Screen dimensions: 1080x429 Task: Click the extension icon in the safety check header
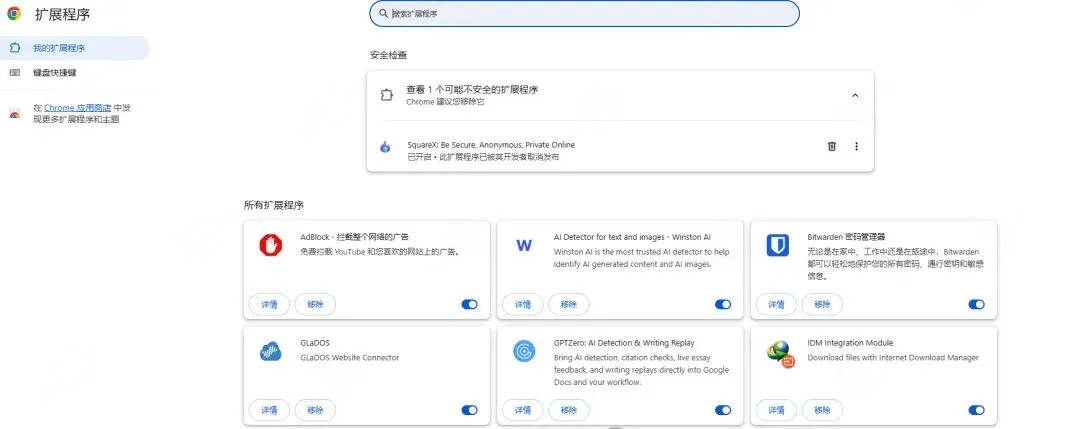tap(387, 95)
